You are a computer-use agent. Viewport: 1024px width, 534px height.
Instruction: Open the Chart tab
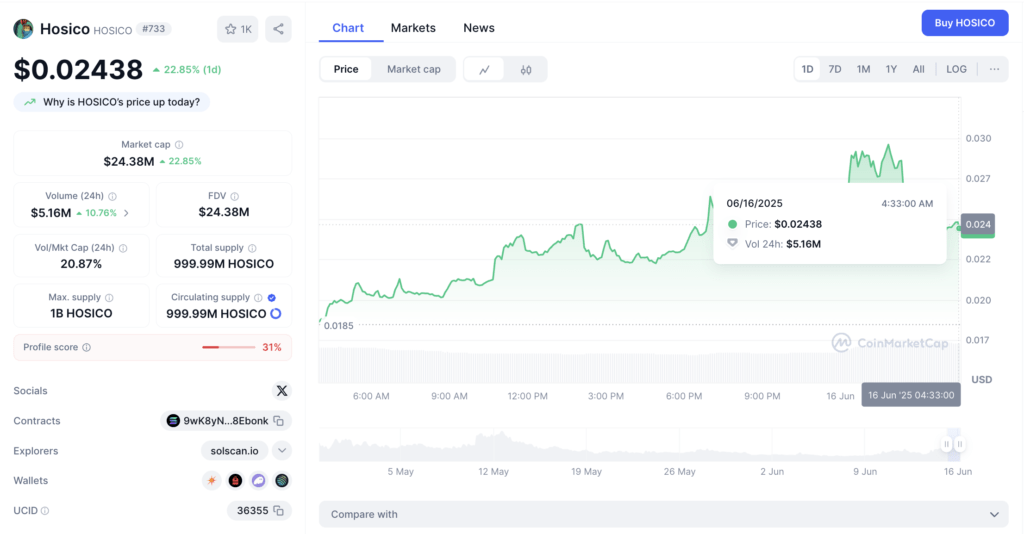click(x=348, y=28)
